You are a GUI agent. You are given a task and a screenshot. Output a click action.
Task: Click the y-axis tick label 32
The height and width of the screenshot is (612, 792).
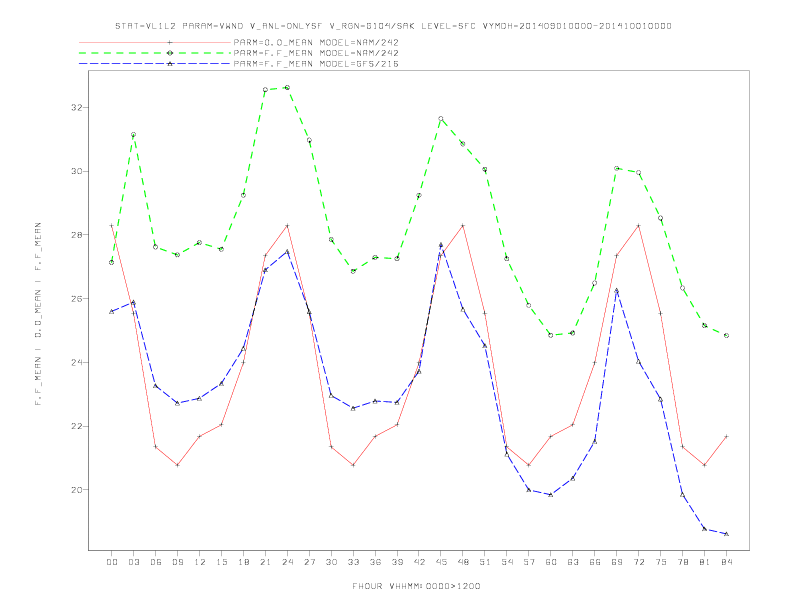(77, 108)
